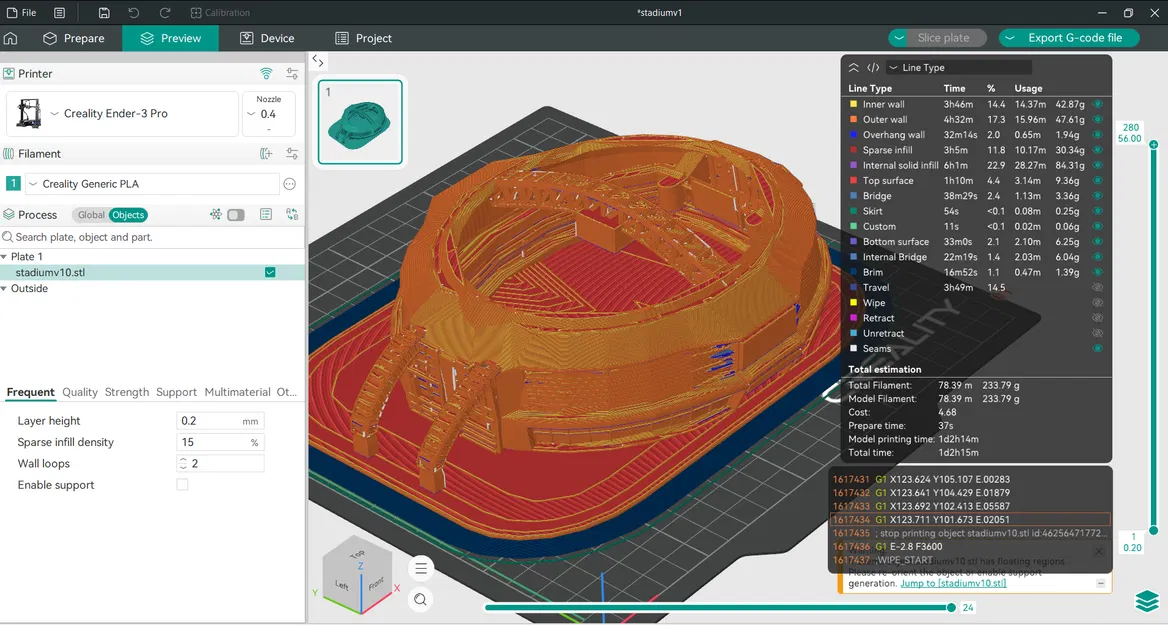Click the layers icon at bottom right
1168x625 pixels.
pyautogui.click(x=1146, y=601)
